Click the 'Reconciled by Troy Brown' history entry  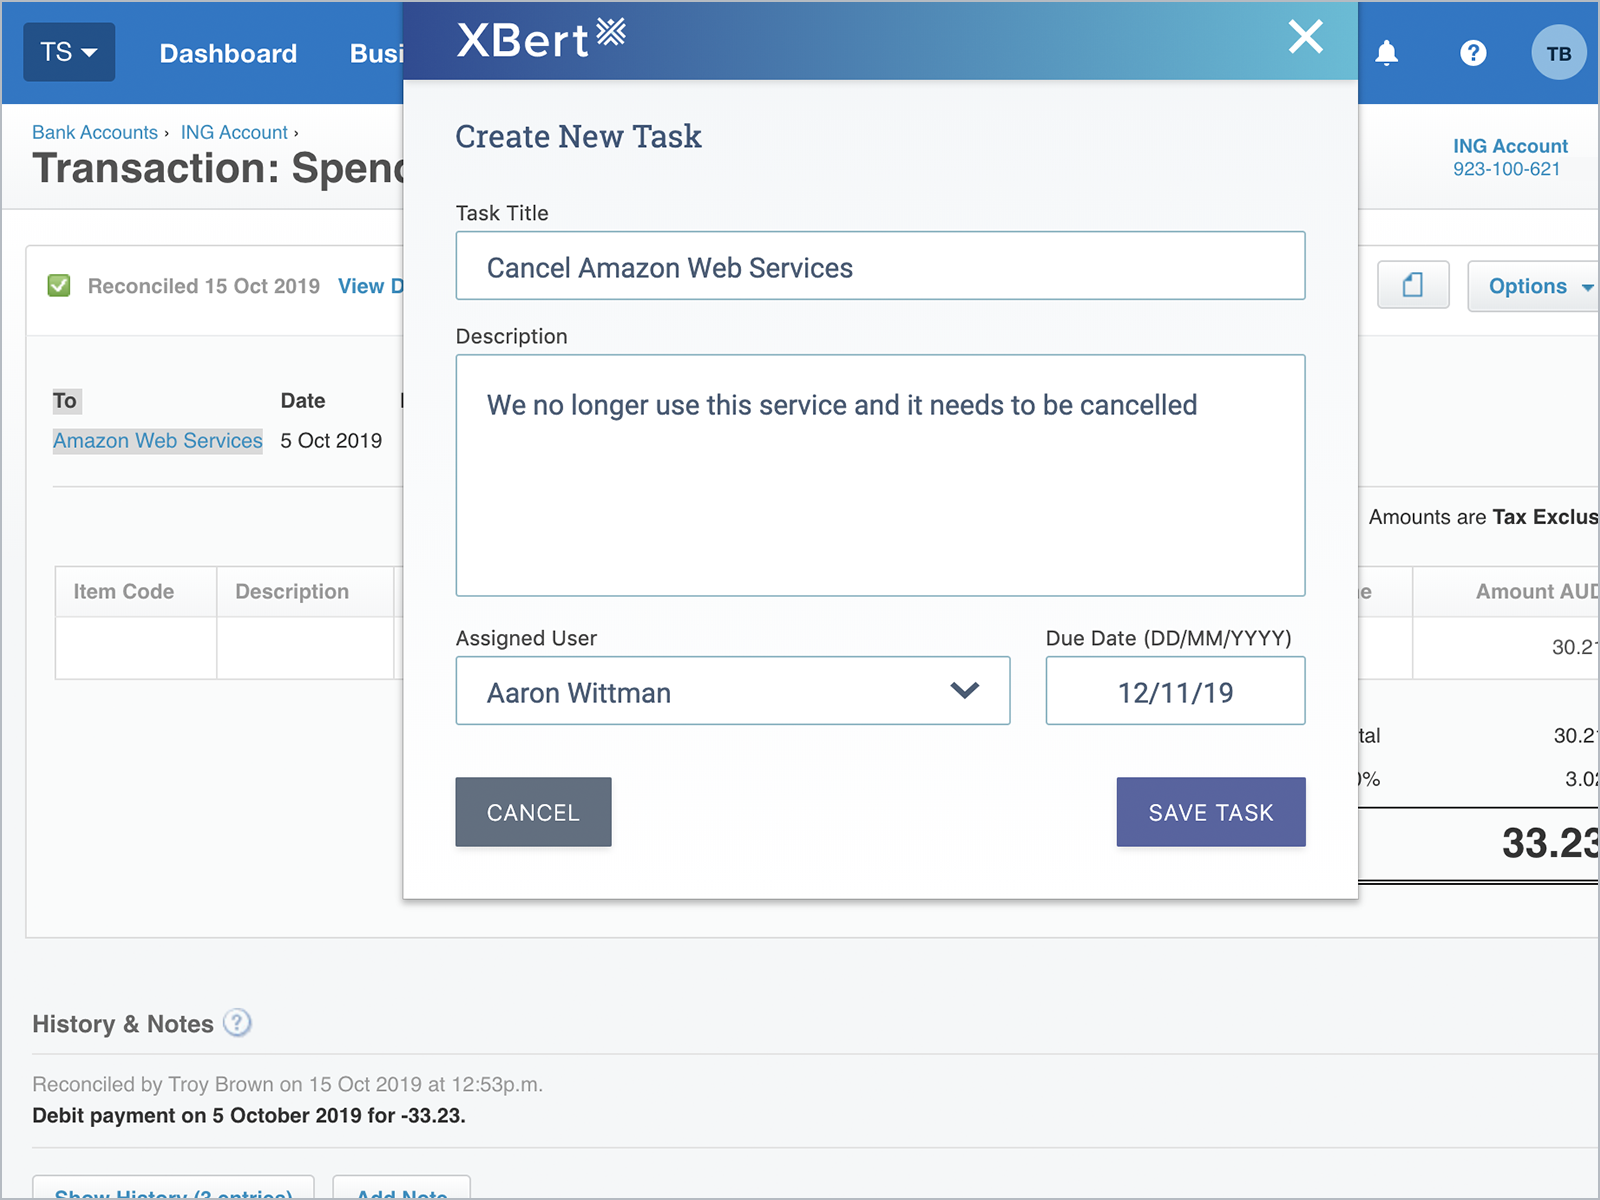[288, 1084]
